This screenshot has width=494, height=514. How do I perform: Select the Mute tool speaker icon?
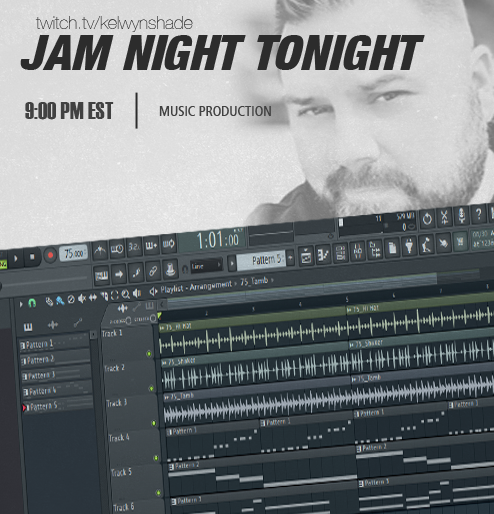coord(82,299)
